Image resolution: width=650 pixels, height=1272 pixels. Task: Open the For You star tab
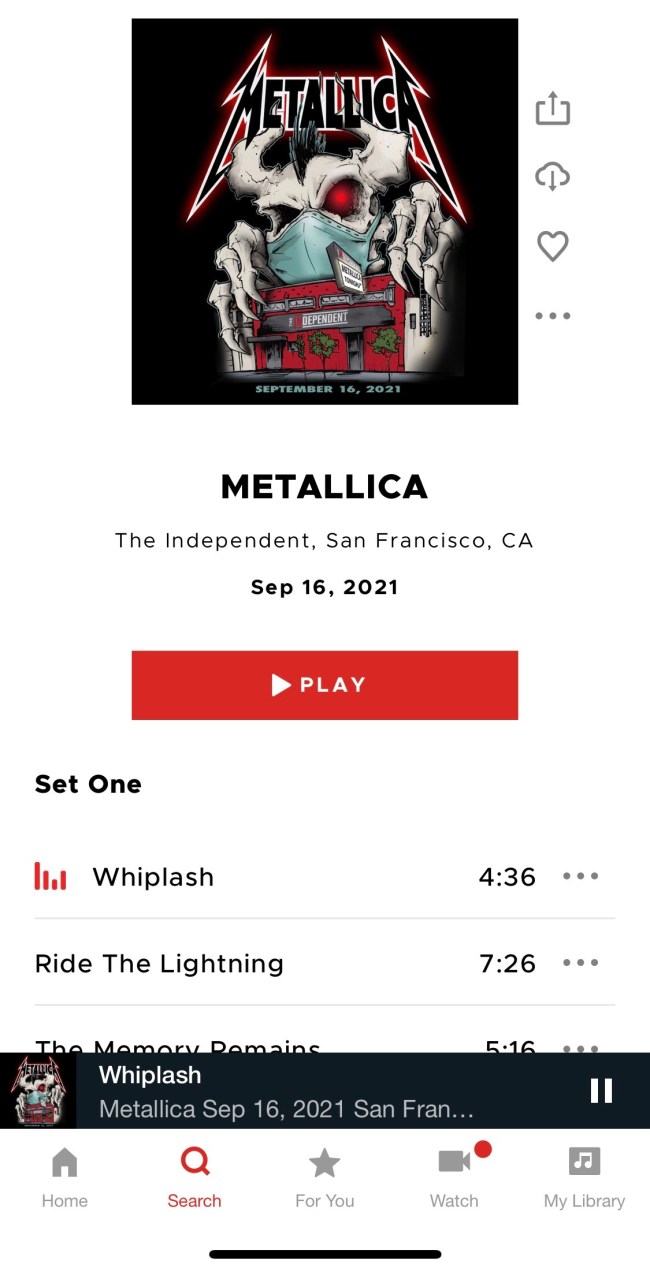(x=324, y=1178)
